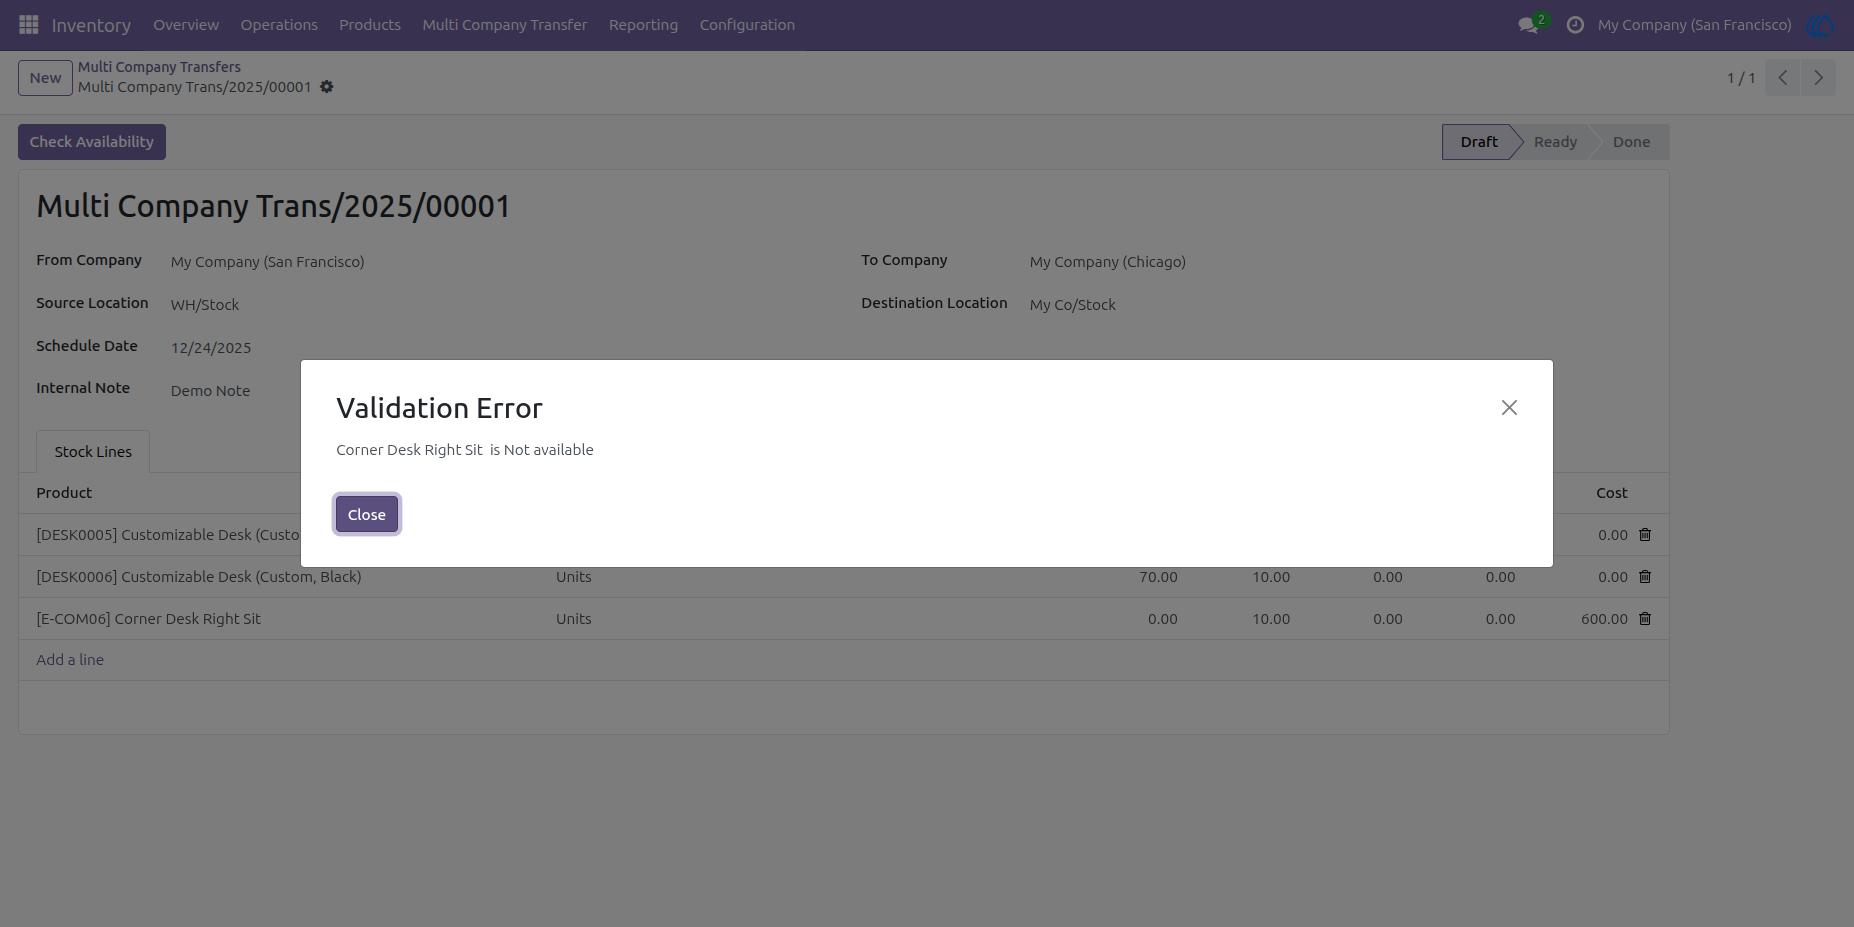This screenshot has width=1854, height=927.
Task: Click the user avatar icon
Action: coord(1820,25)
